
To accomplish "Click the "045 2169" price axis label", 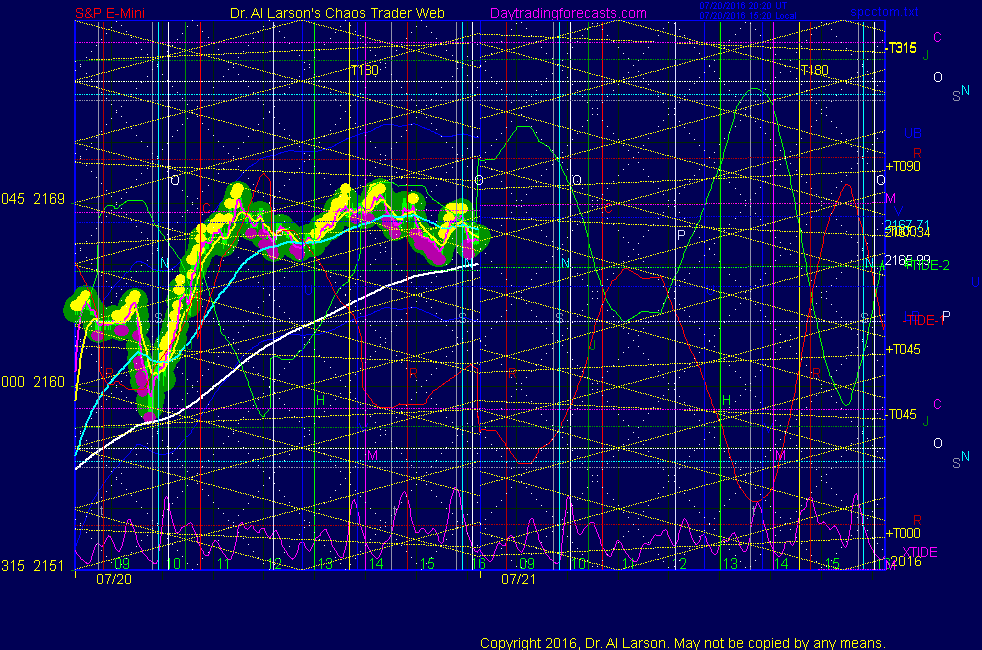I will coord(33,199).
